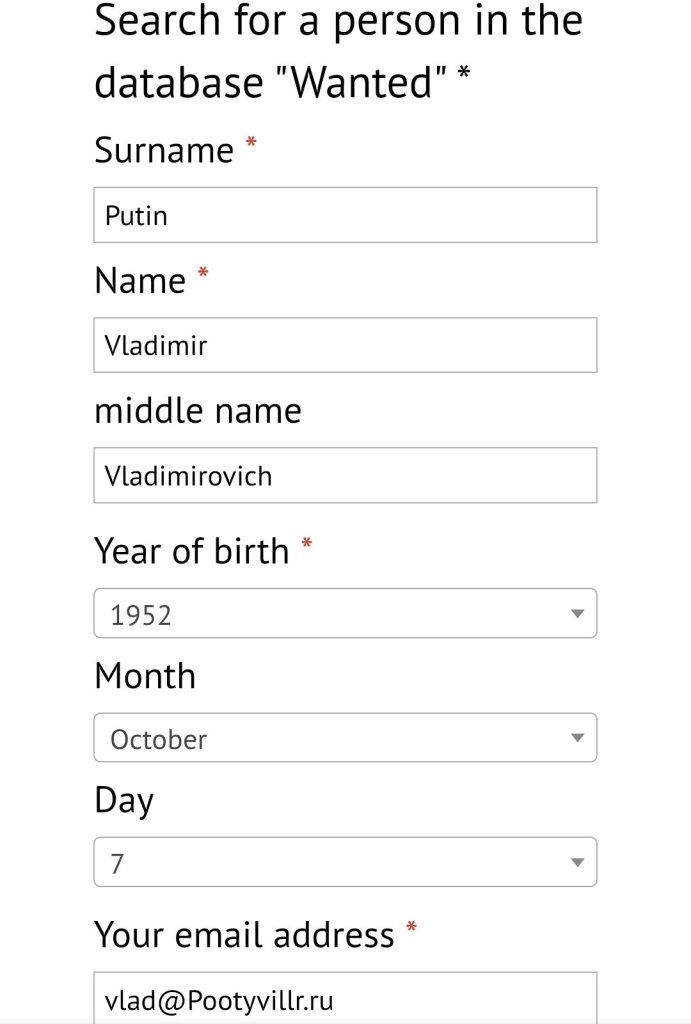The height and width of the screenshot is (1024, 691).
Task: Click the "Year of birth" label text
Action: [x=192, y=551]
